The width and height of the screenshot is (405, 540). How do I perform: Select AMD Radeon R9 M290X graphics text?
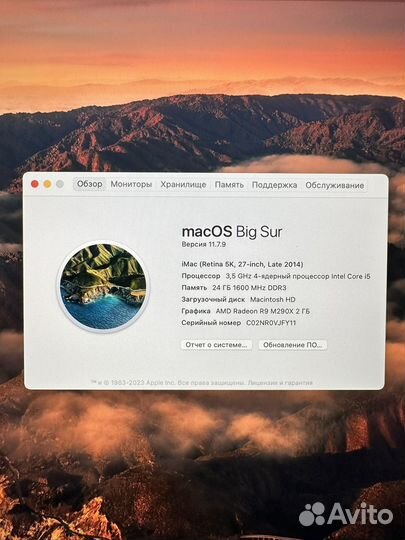pyautogui.click(x=262, y=311)
